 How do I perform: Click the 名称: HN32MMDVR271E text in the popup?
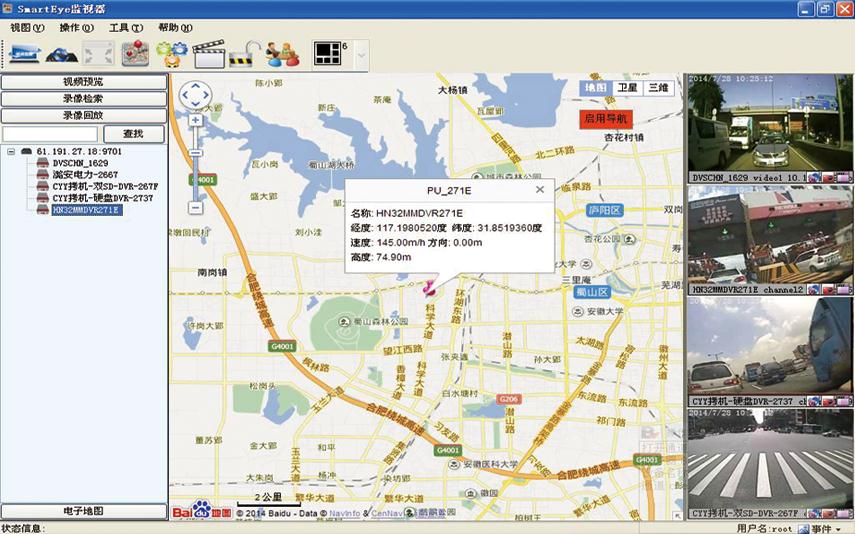pyautogui.click(x=406, y=213)
